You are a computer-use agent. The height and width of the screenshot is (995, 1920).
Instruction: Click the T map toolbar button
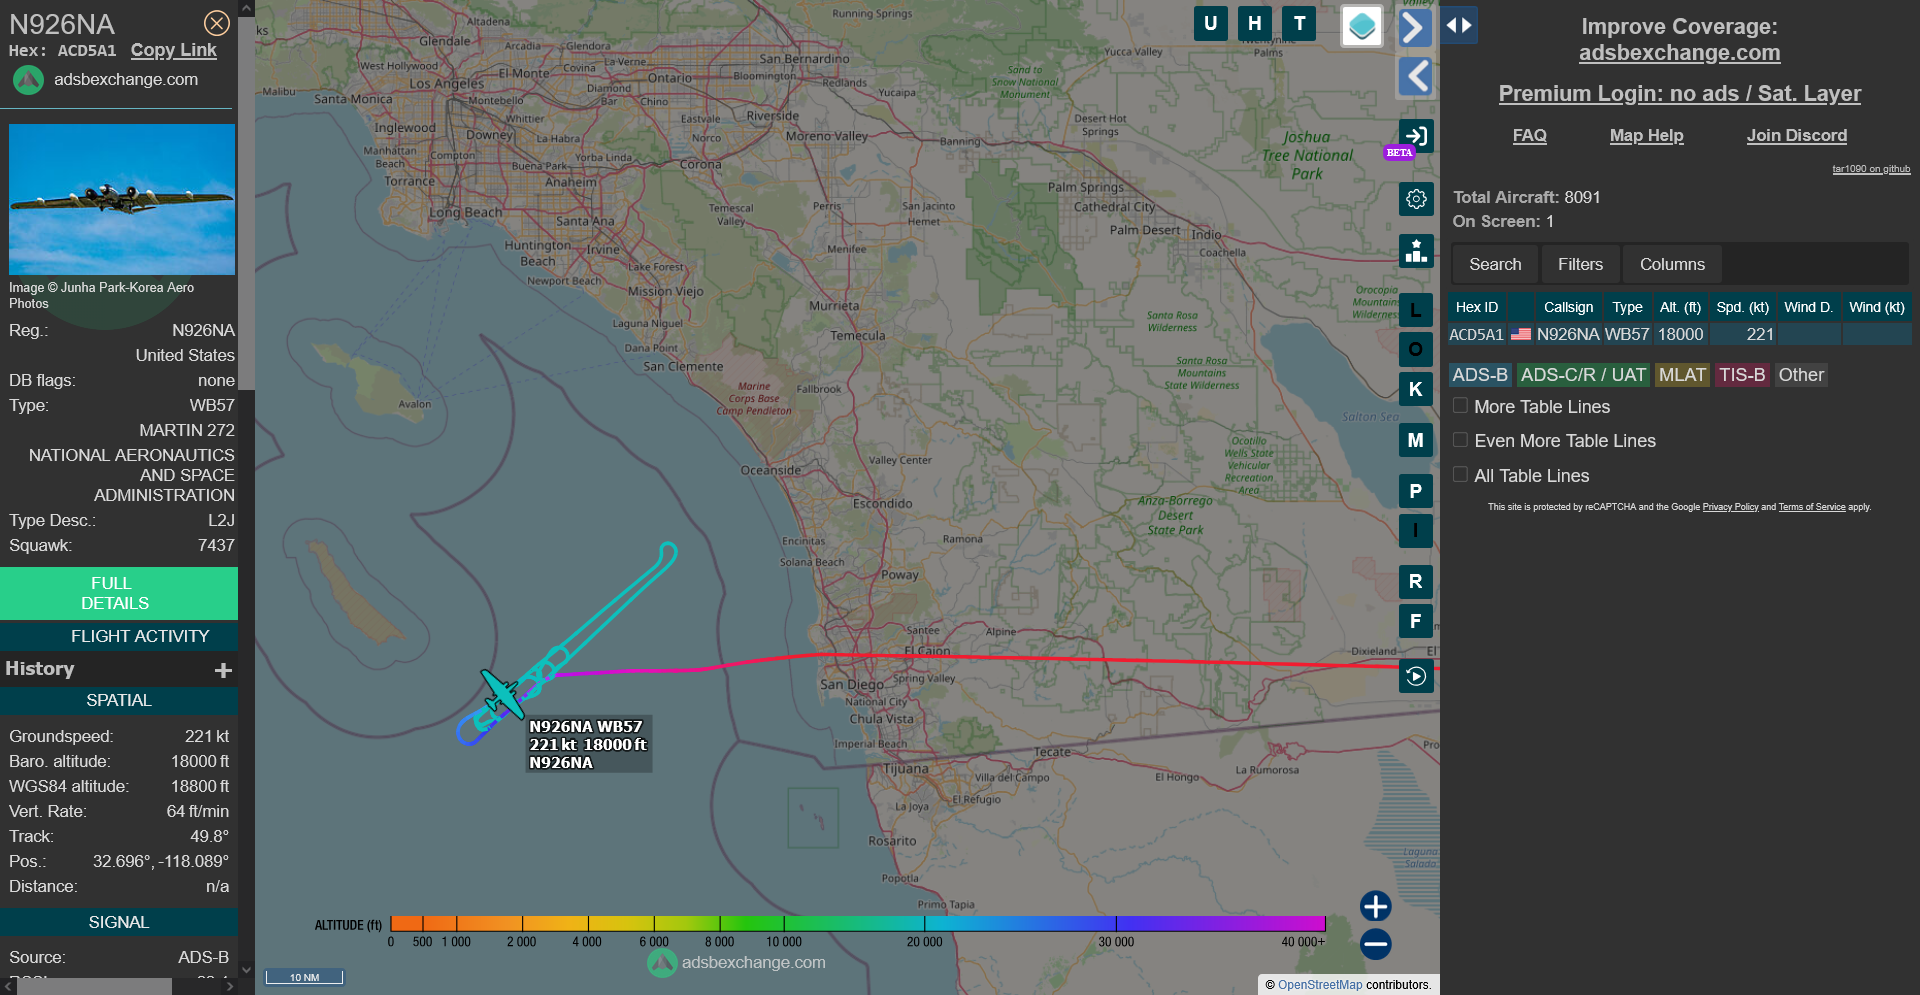click(x=1299, y=23)
